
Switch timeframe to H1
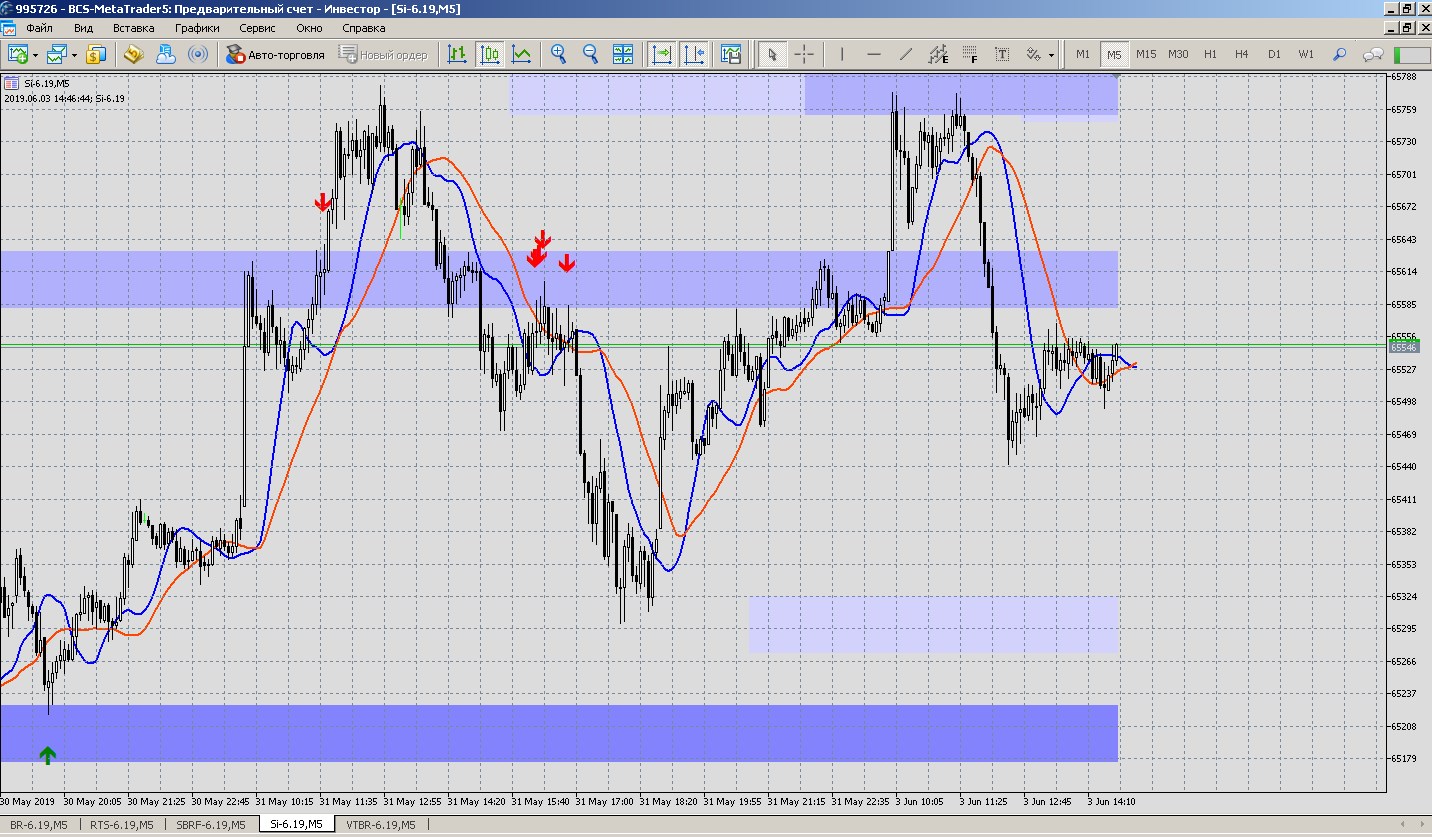coord(1210,54)
